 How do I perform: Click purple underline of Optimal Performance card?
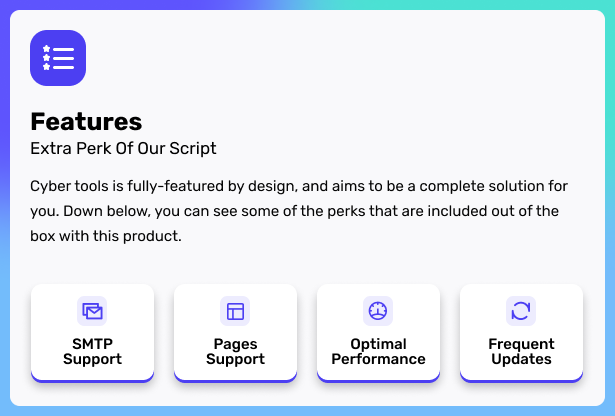coord(378,379)
